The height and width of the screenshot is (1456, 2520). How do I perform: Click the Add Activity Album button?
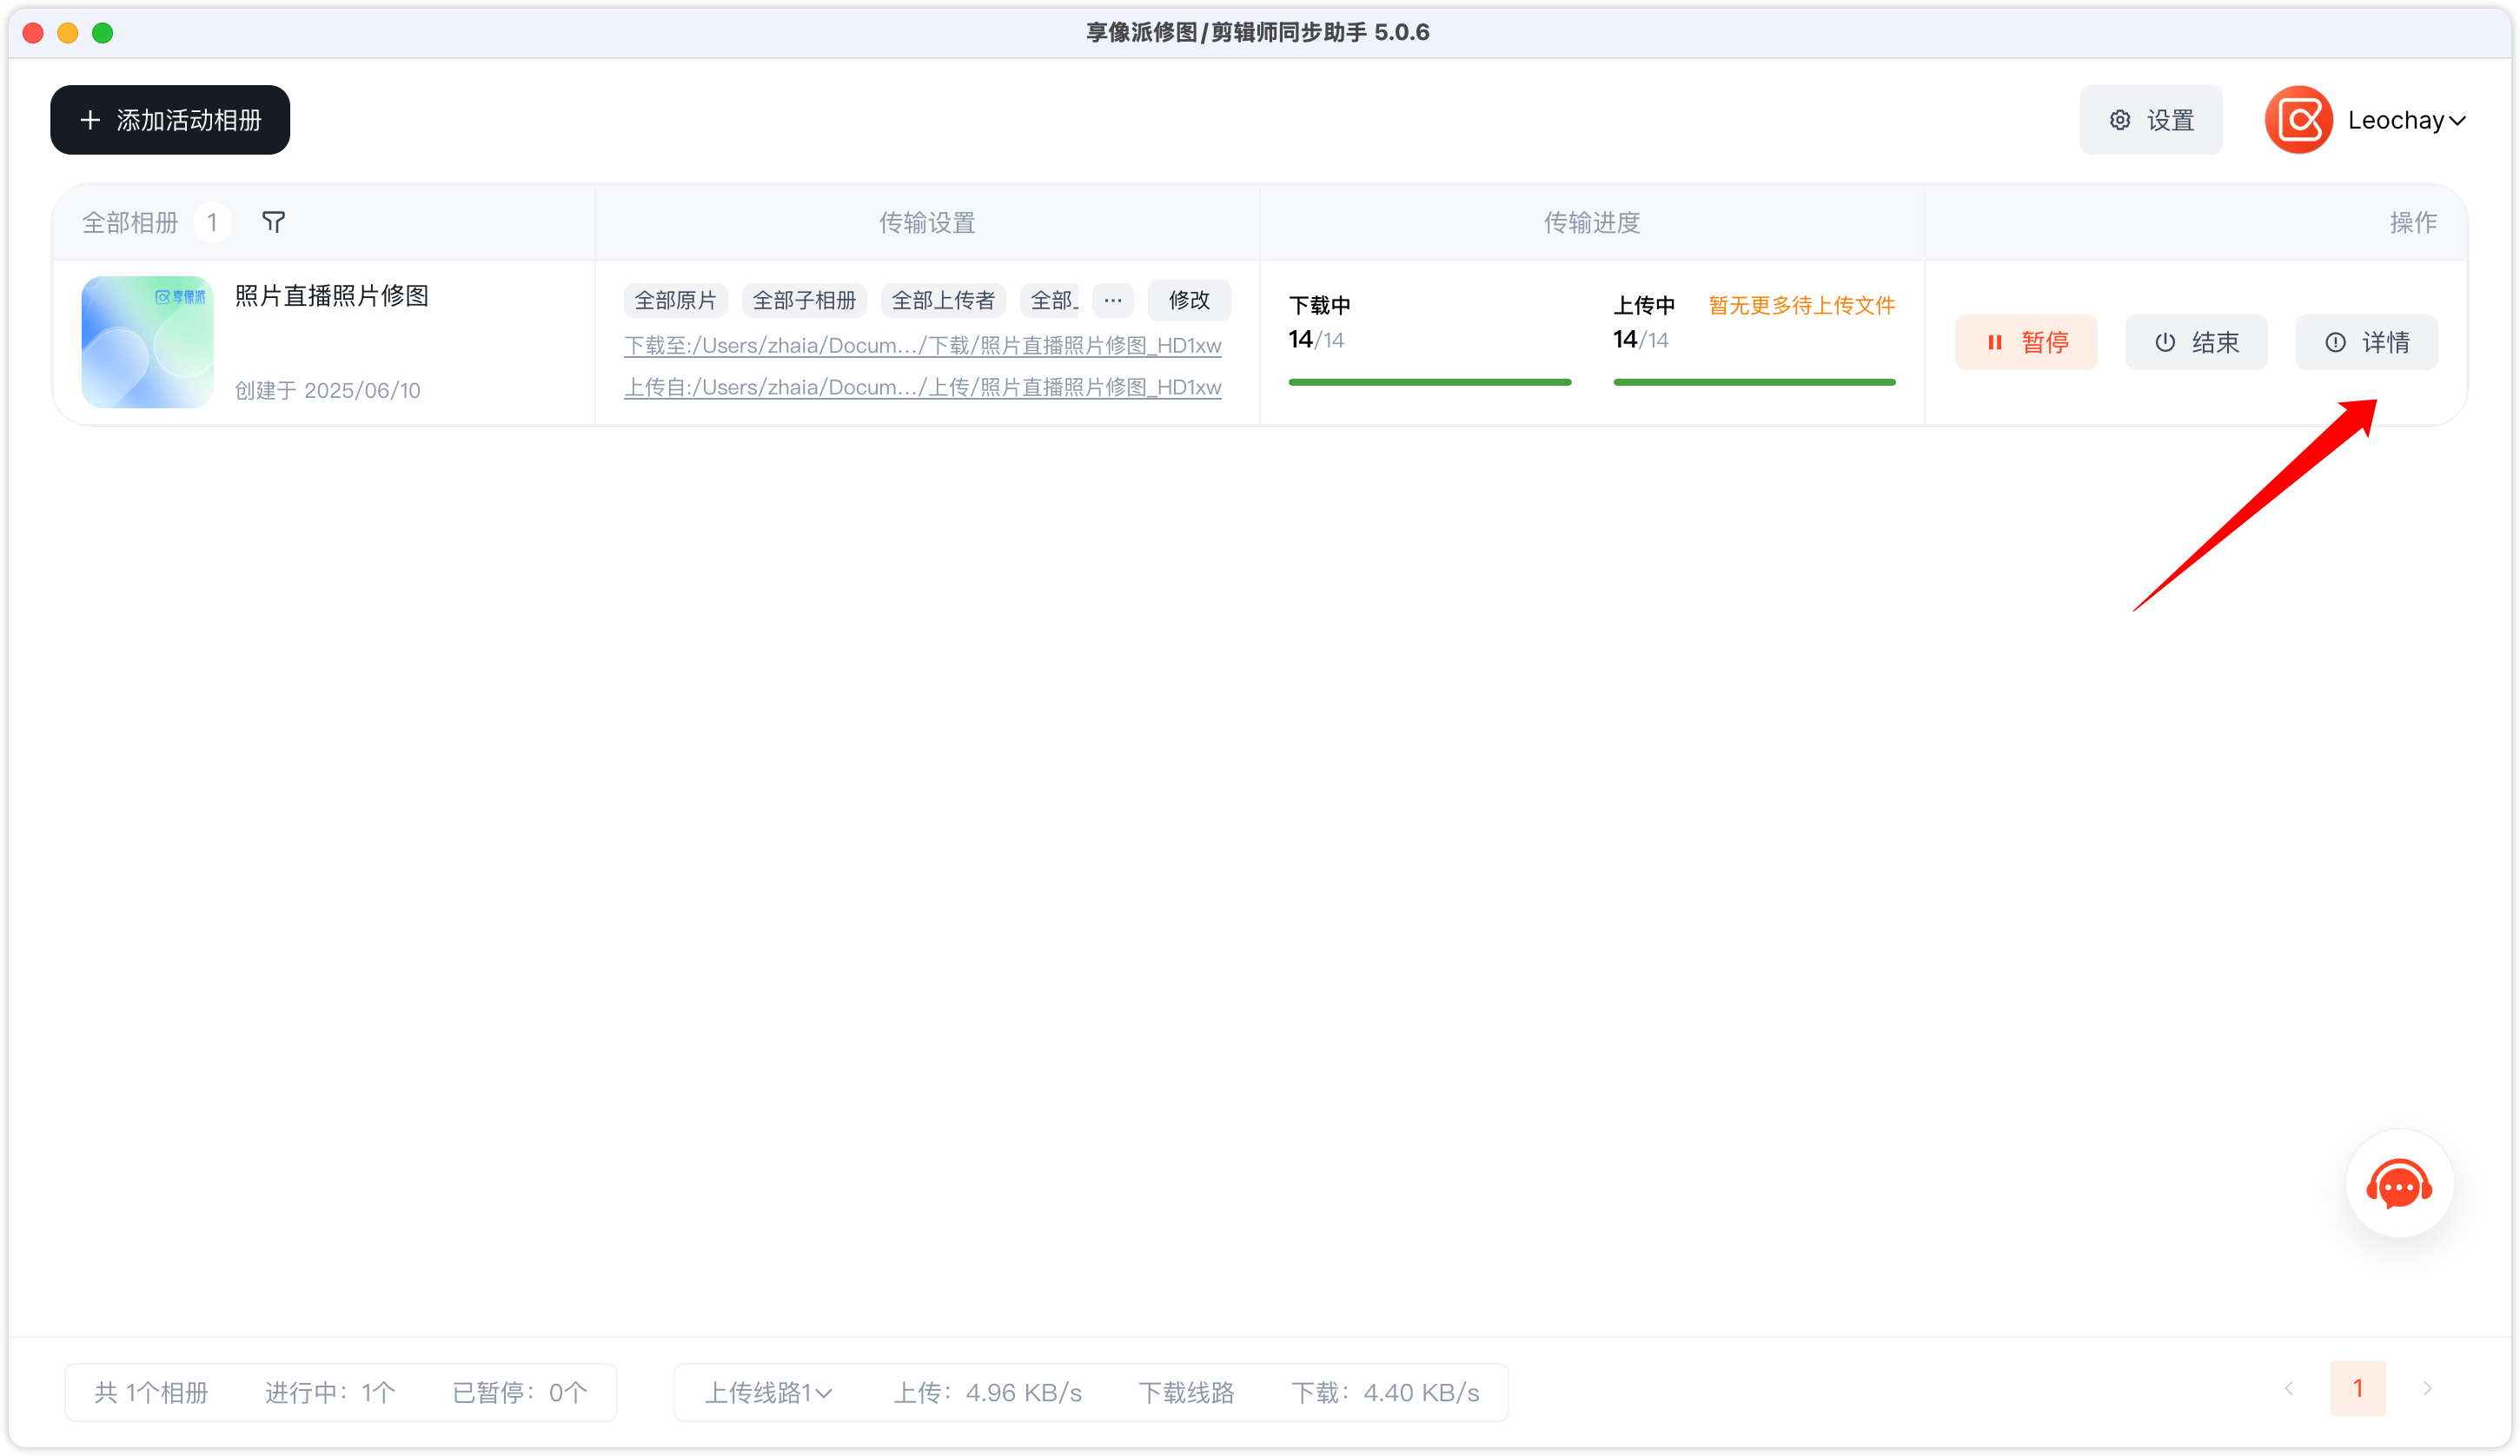pyautogui.click(x=170, y=120)
